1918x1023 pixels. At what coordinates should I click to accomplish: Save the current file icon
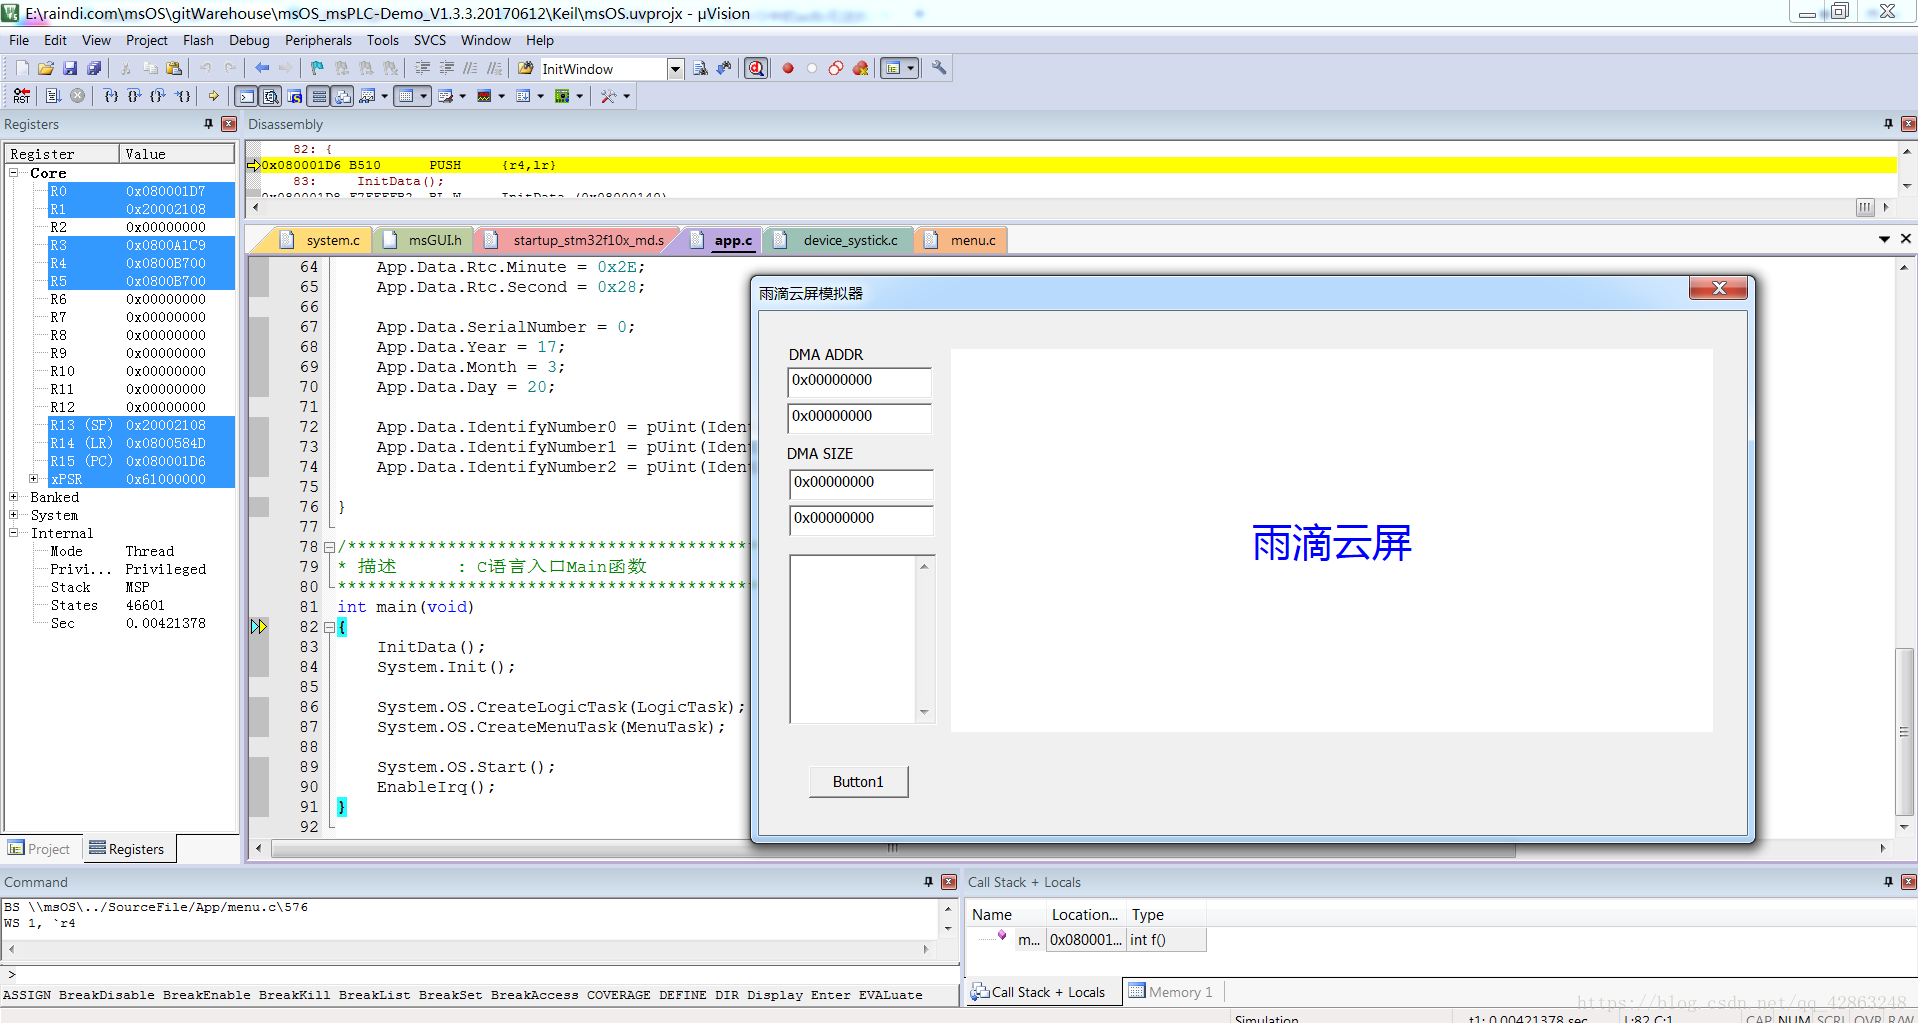[70, 68]
